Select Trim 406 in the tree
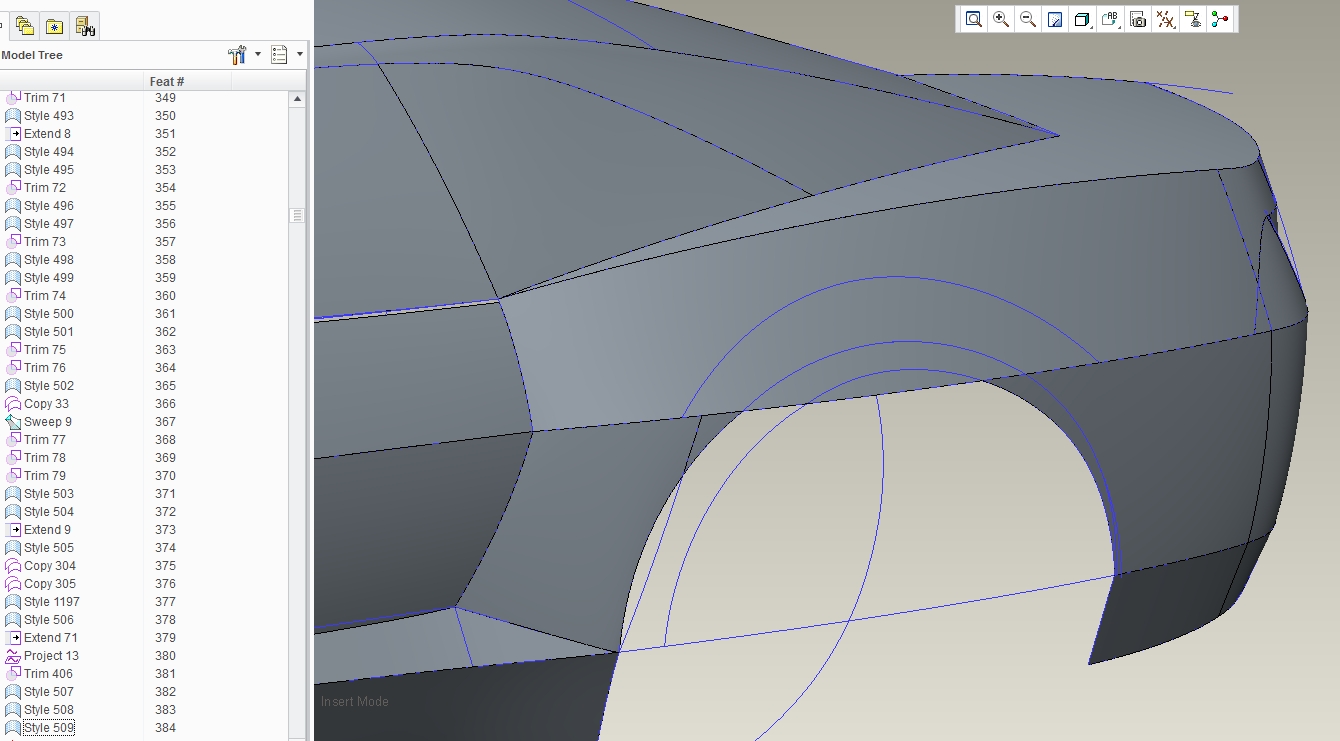 (x=48, y=674)
